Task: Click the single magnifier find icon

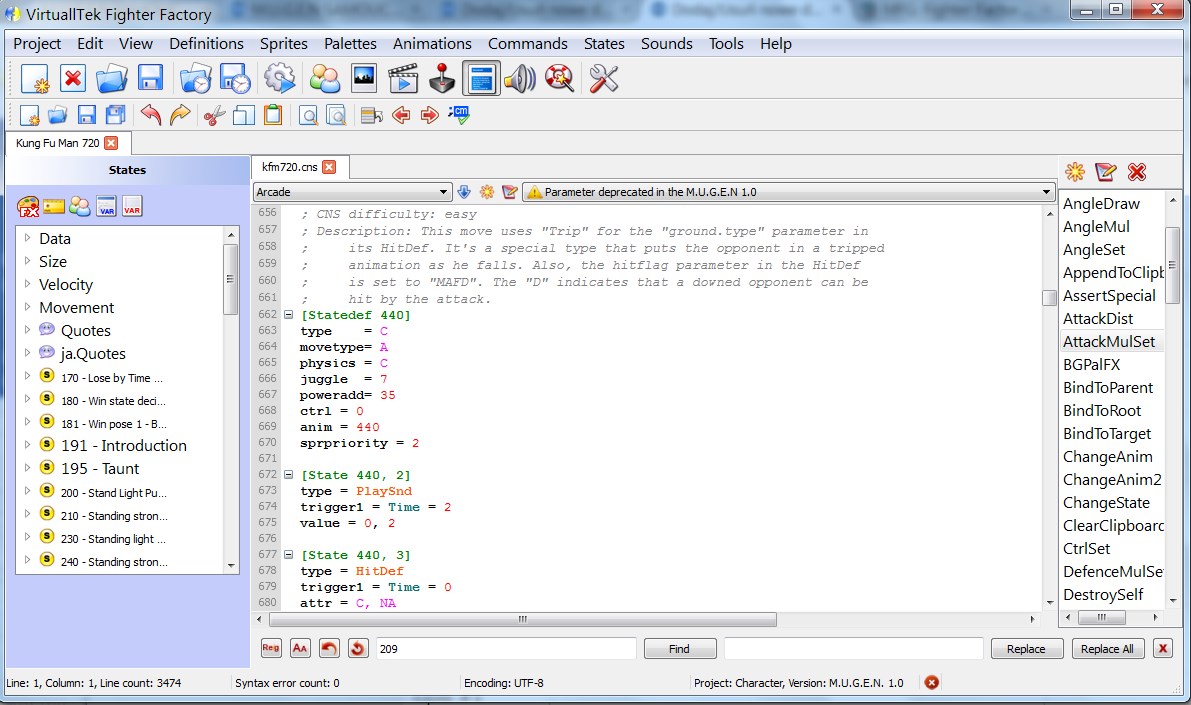Action: 308,115
